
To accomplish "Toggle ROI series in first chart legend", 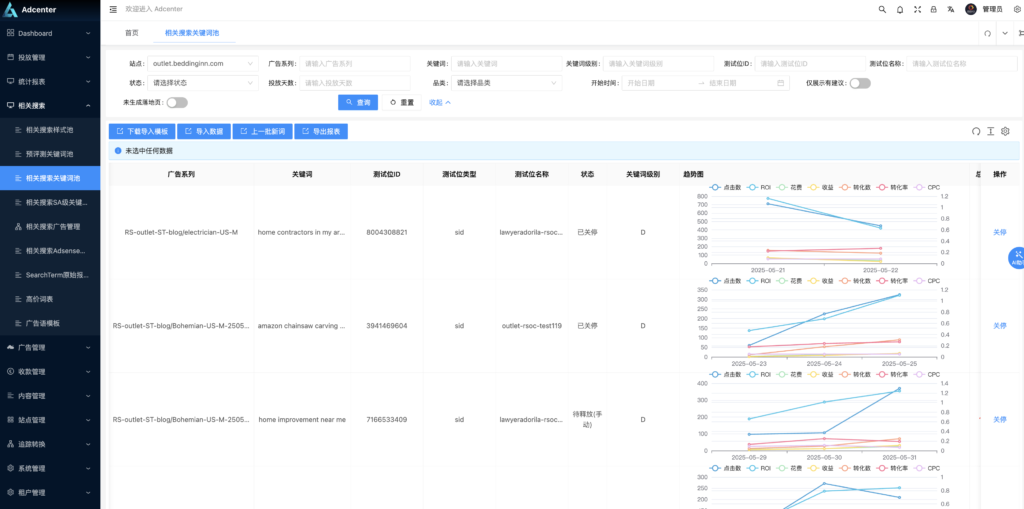I will click(756, 187).
